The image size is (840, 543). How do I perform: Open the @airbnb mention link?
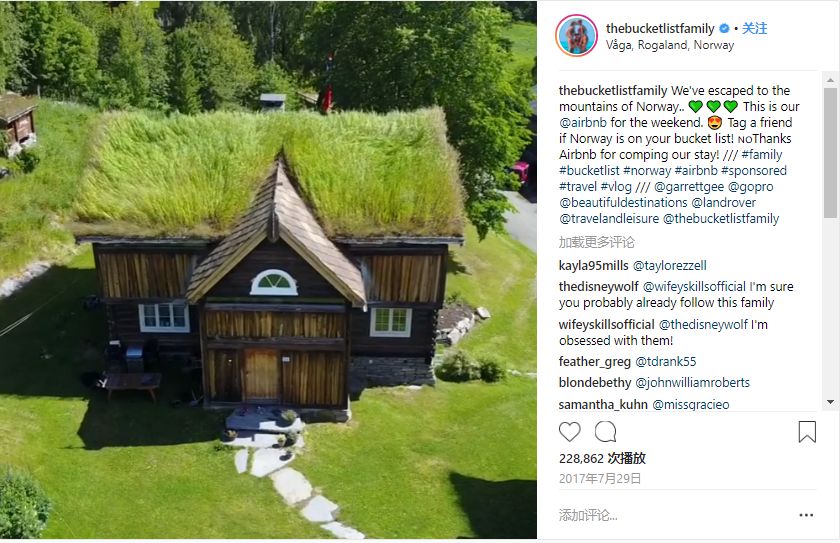coord(583,123)
